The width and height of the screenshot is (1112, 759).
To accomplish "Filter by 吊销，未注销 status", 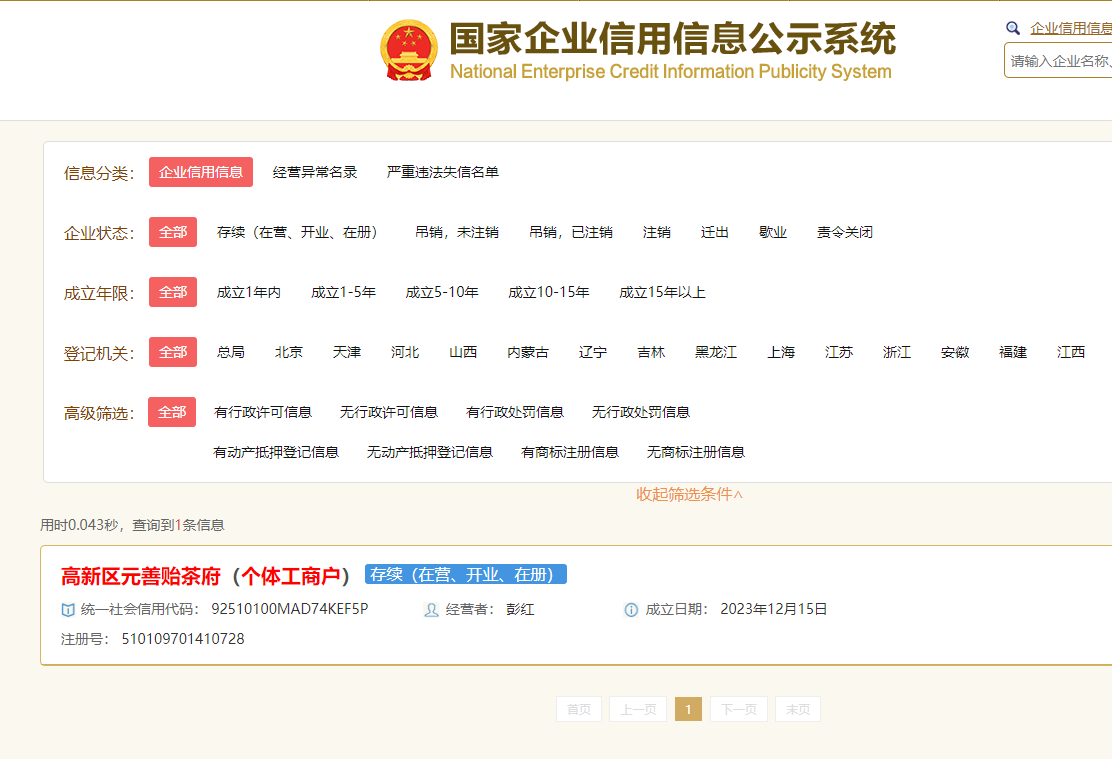I will click(x=457, y=232).
